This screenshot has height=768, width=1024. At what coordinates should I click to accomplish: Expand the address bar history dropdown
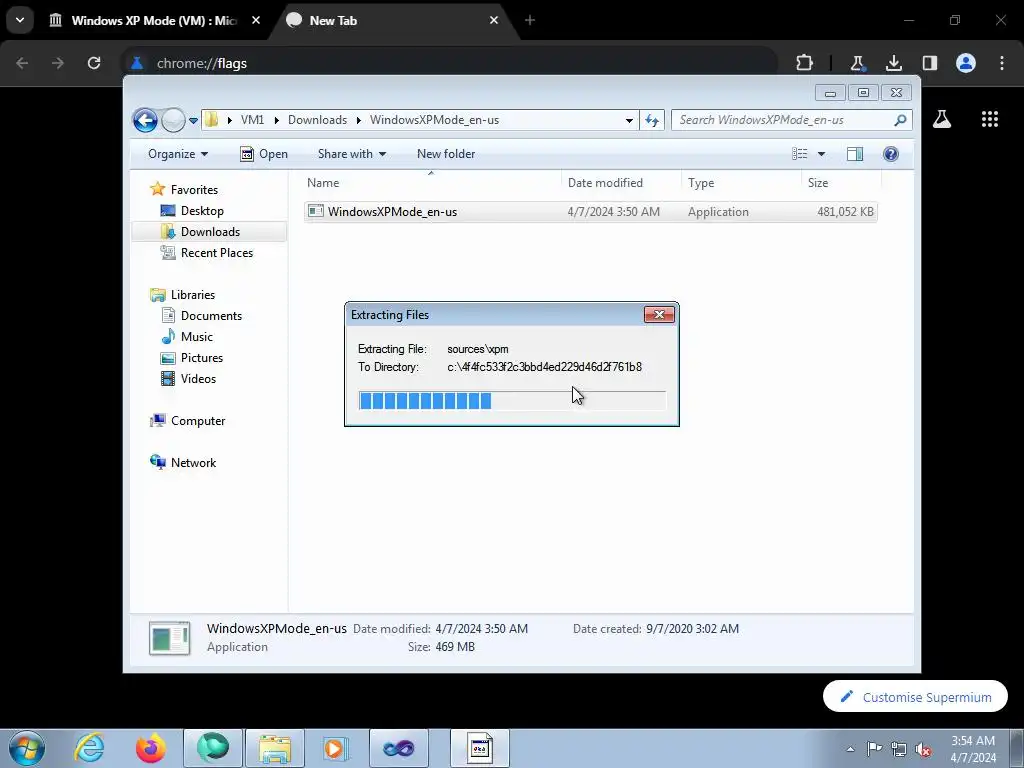[x=629, y=120]
